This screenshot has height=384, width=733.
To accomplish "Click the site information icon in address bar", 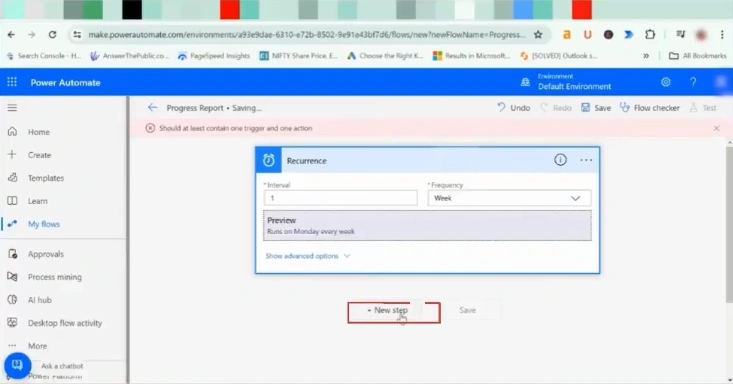I will (x=77, y=35).
